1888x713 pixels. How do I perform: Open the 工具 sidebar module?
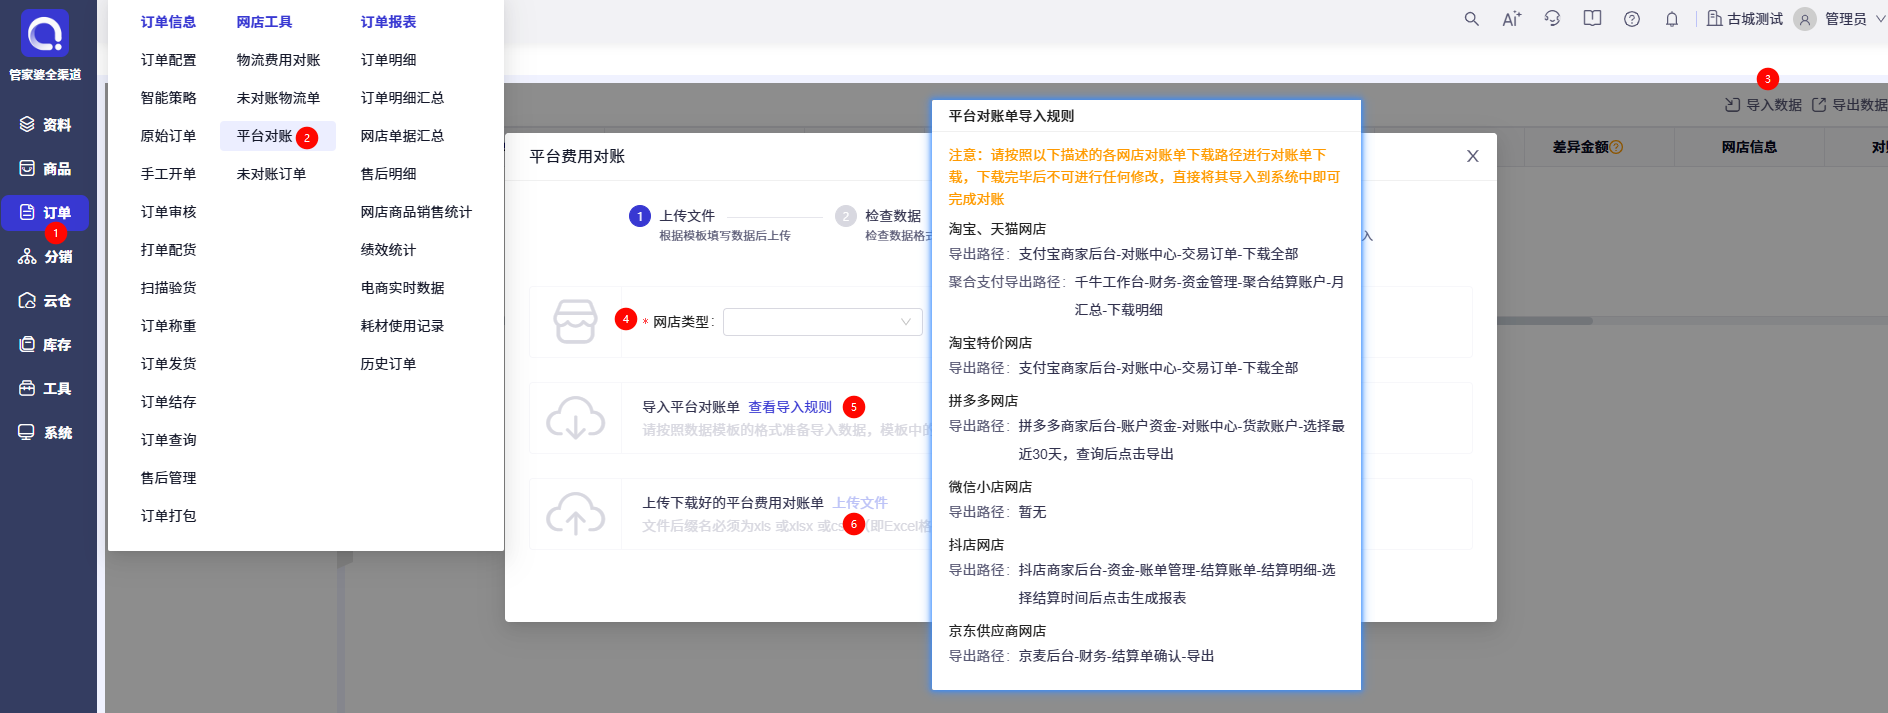45,389
